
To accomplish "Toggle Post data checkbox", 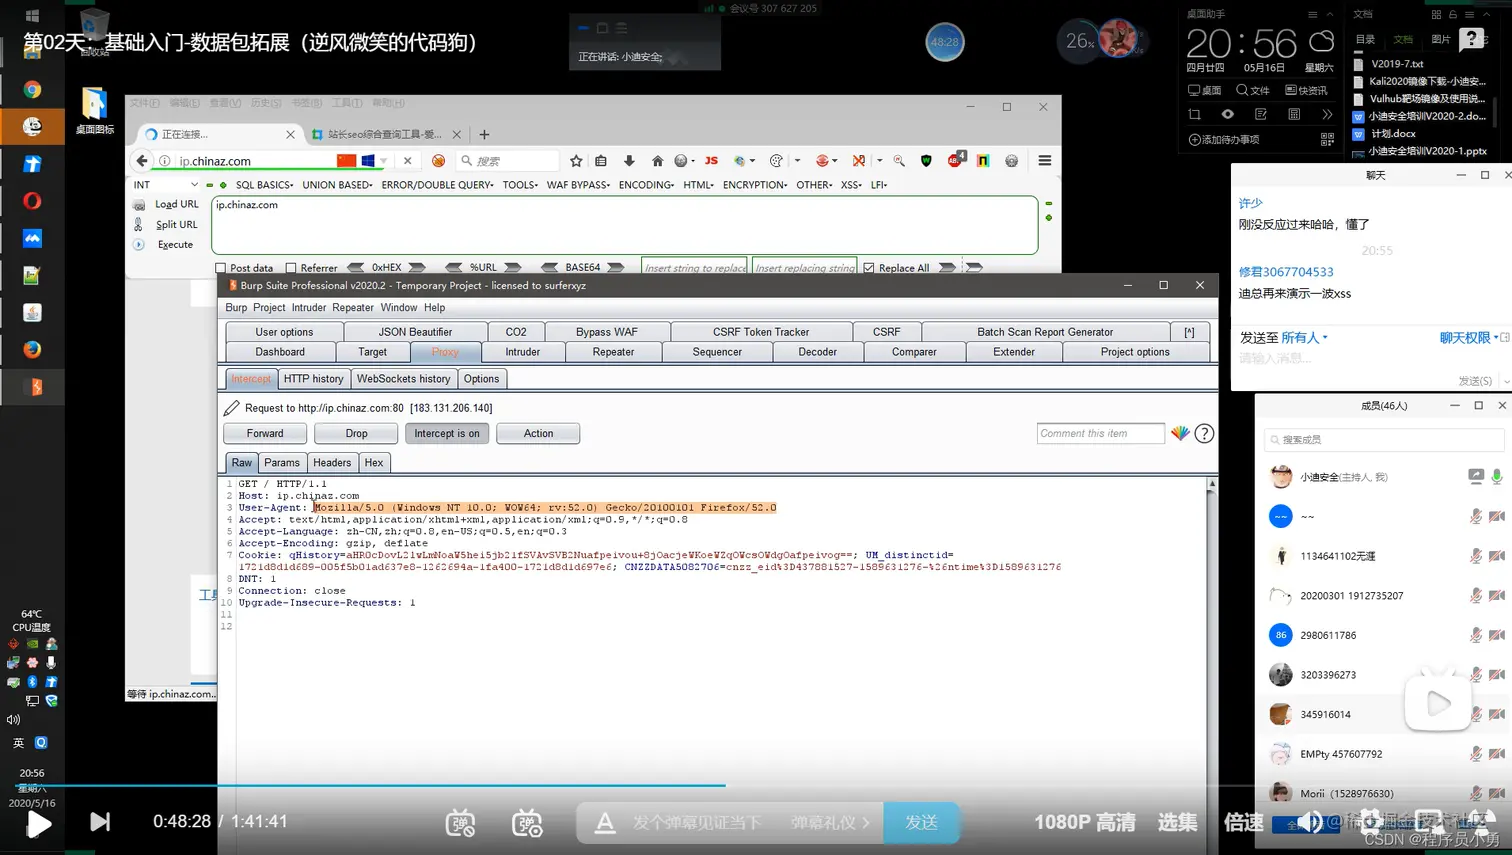I will 221,268.
